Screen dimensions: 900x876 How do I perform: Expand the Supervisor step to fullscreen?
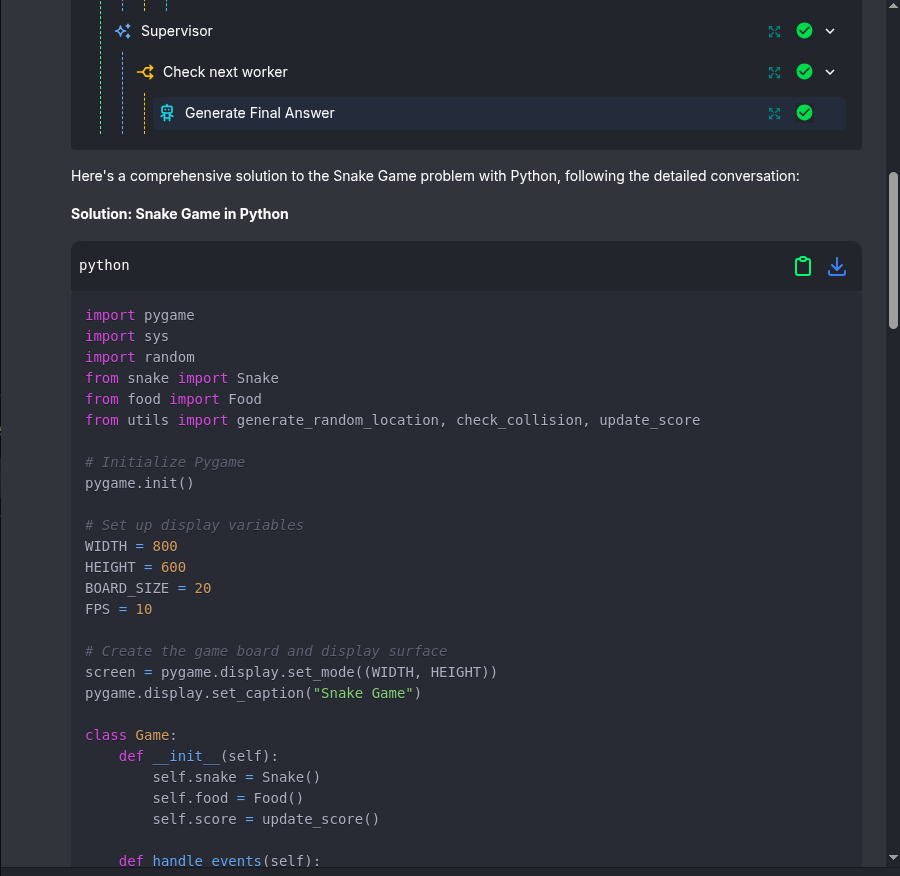[x=774, y=32]
